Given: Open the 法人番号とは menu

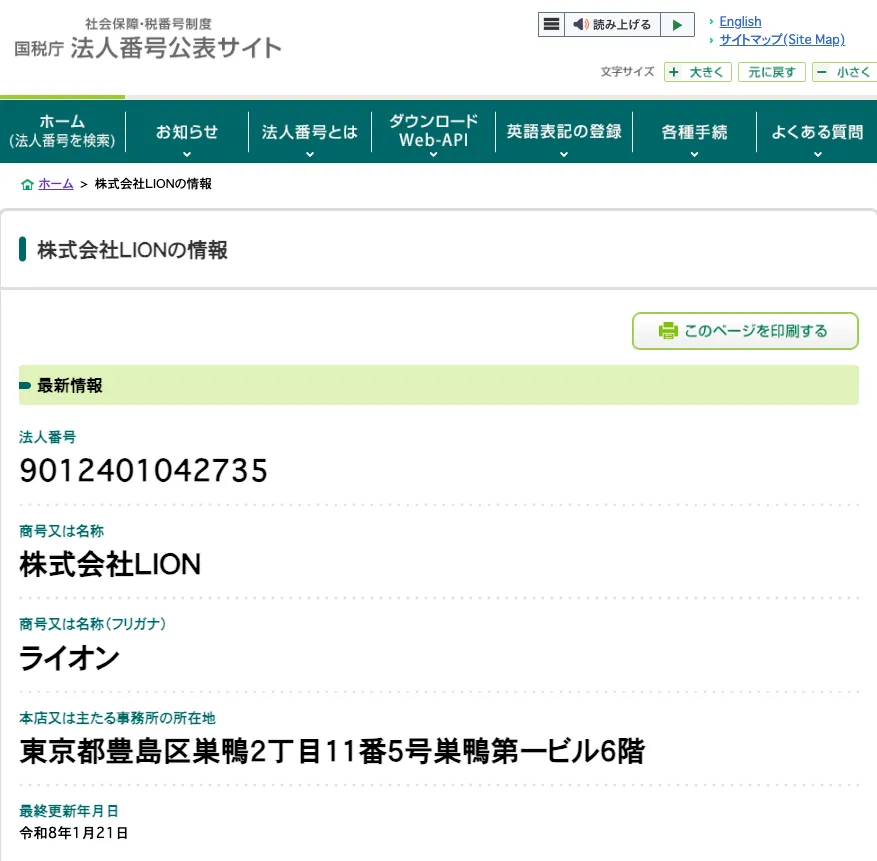Looking at the screenshot, I should point(310,132).
